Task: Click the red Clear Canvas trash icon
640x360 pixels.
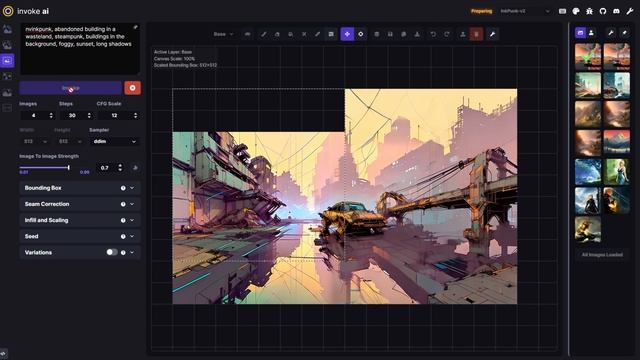Action: tap(476, 34)
